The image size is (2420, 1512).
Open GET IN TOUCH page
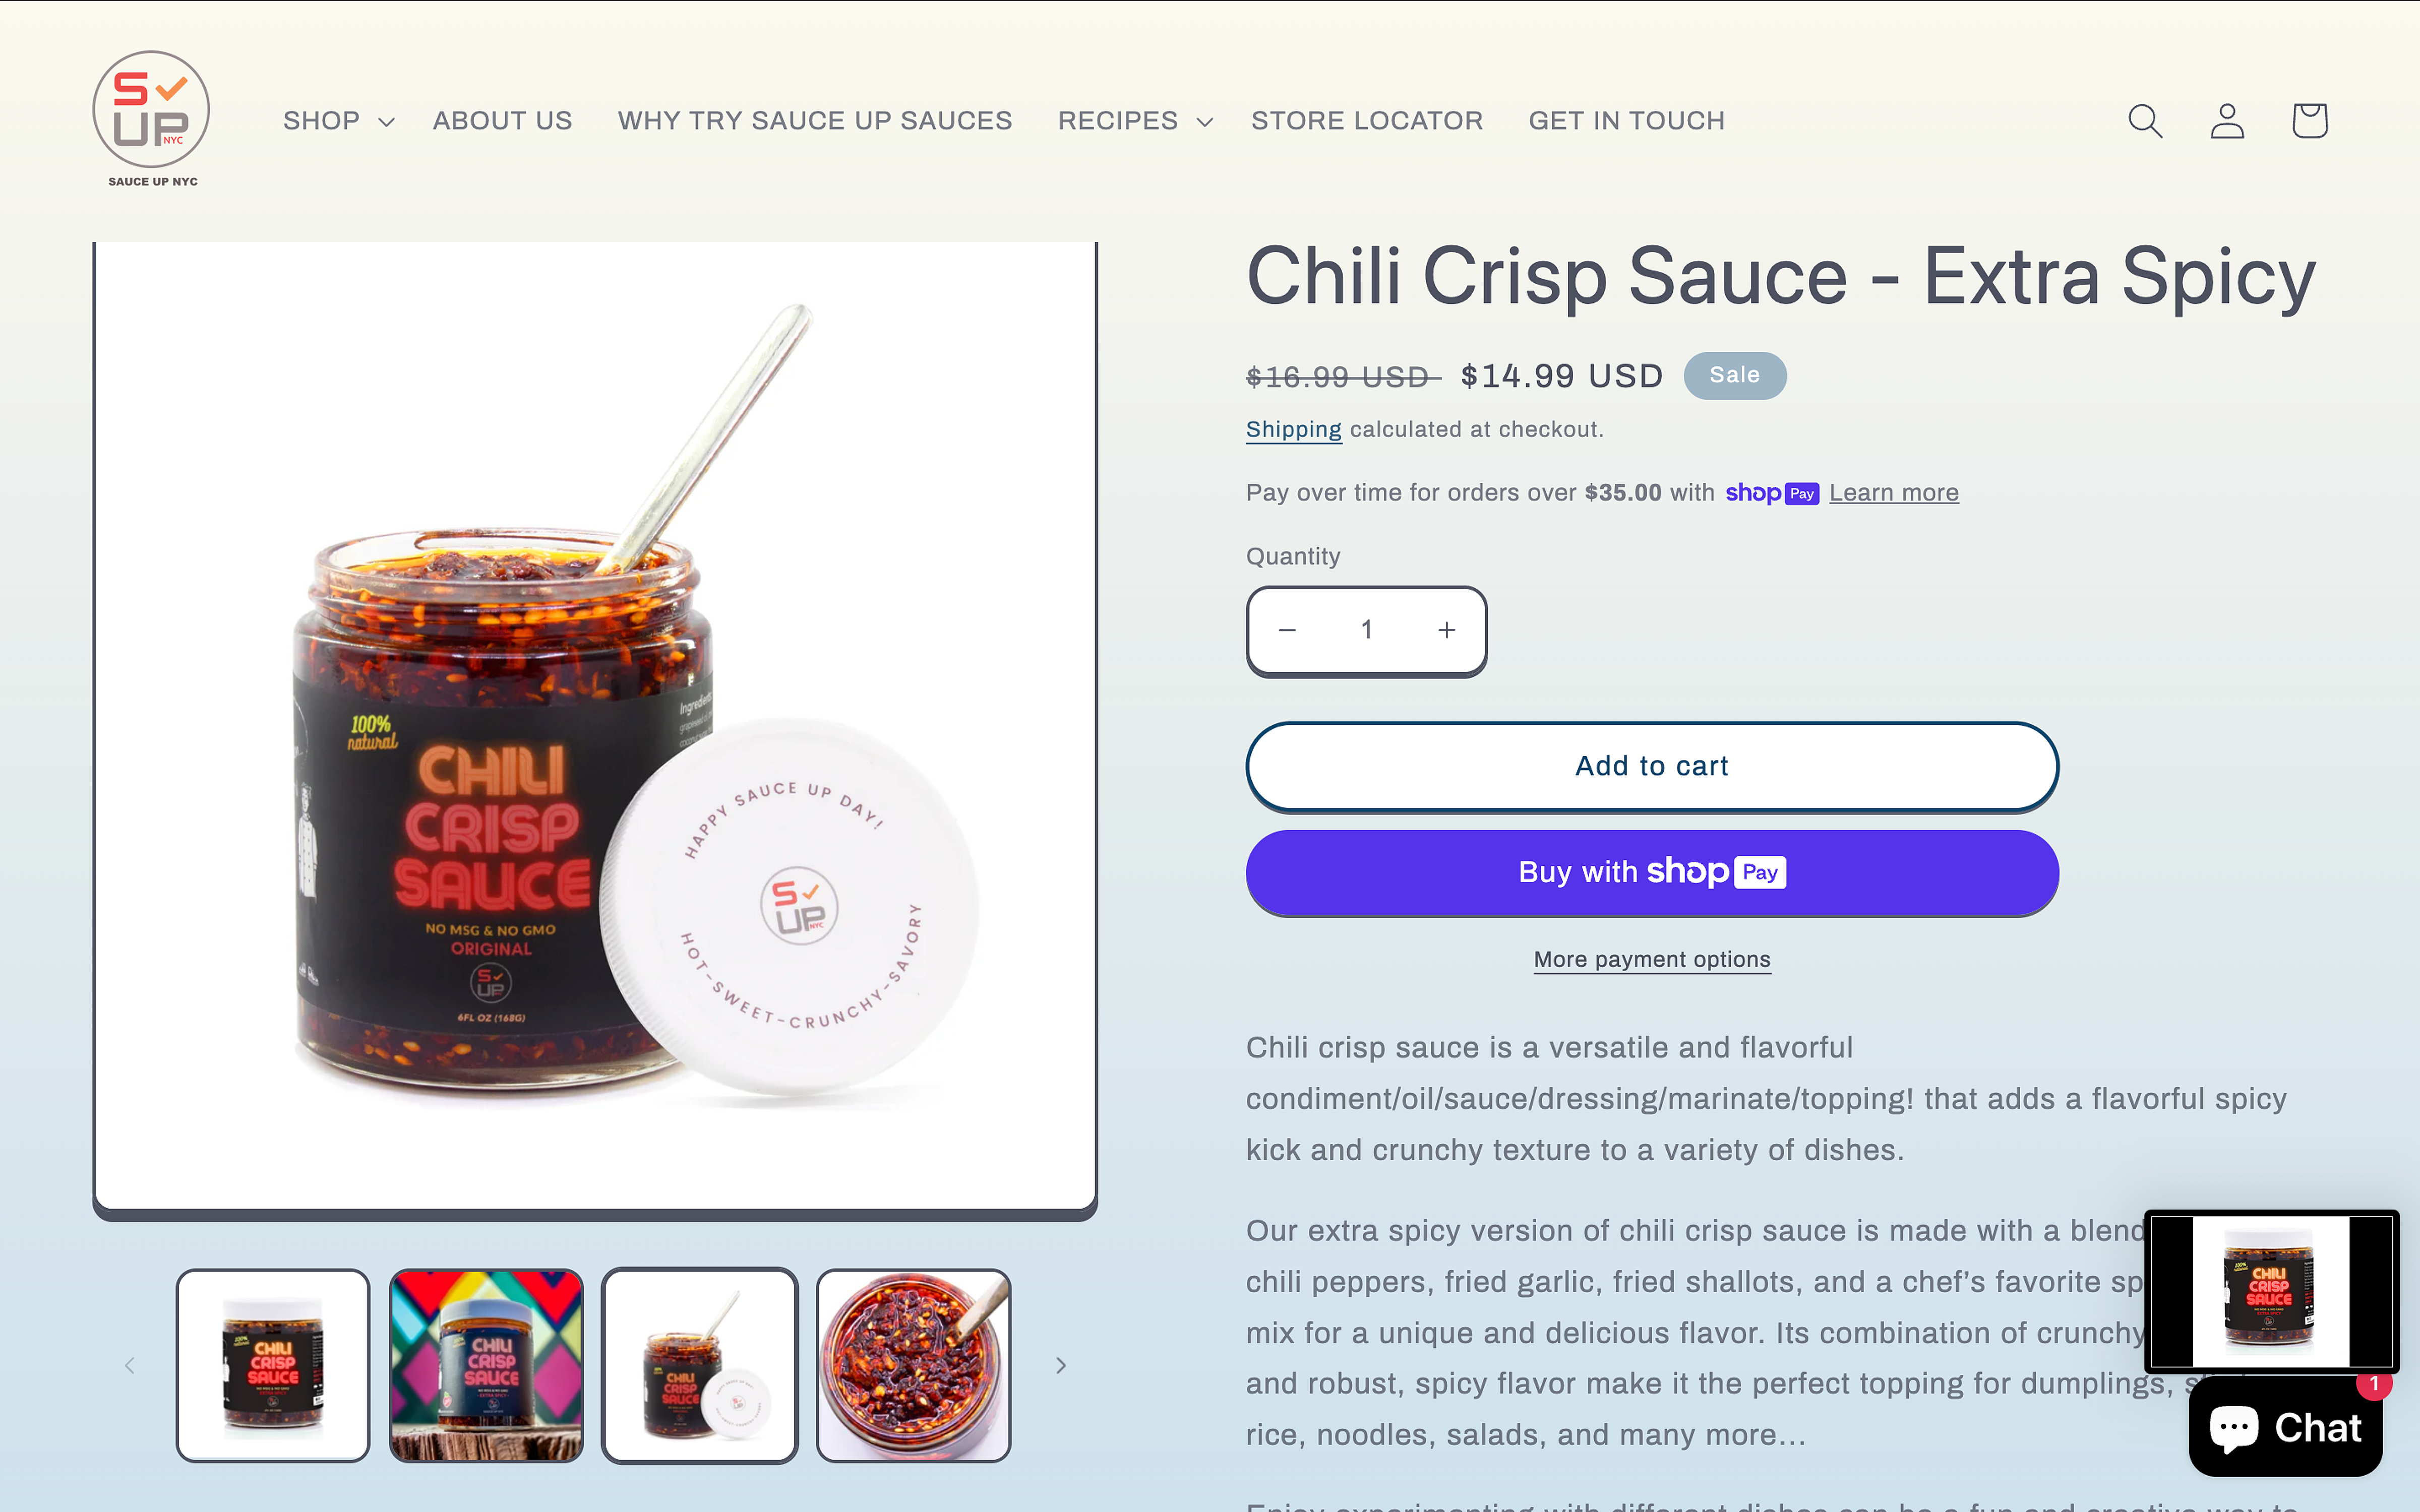pos(1626,121)
